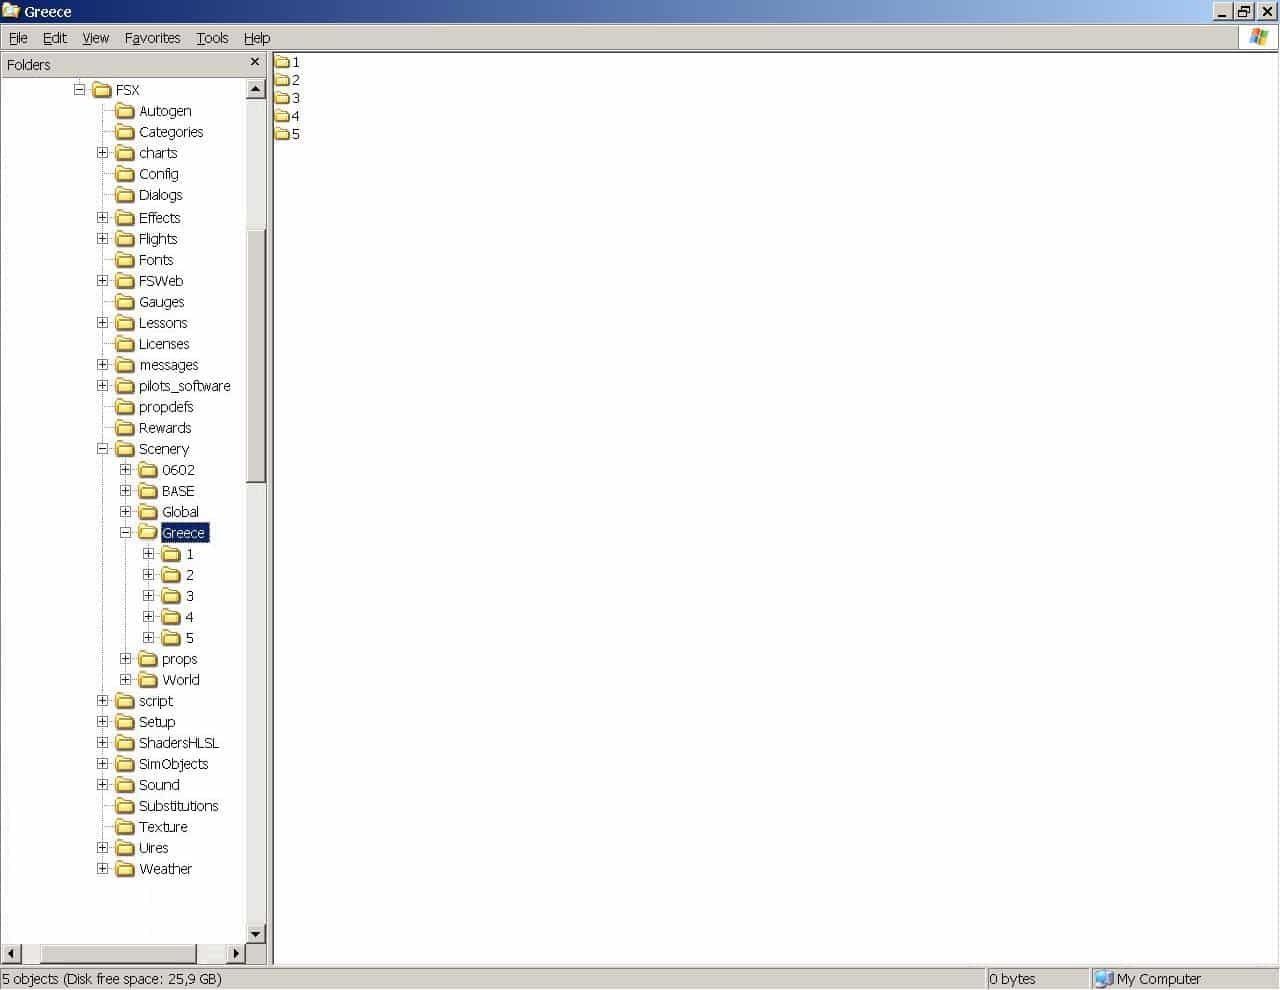Select the World folder in tree
1280x990 pixels.
pyautogui.click(x=181, y=680)
